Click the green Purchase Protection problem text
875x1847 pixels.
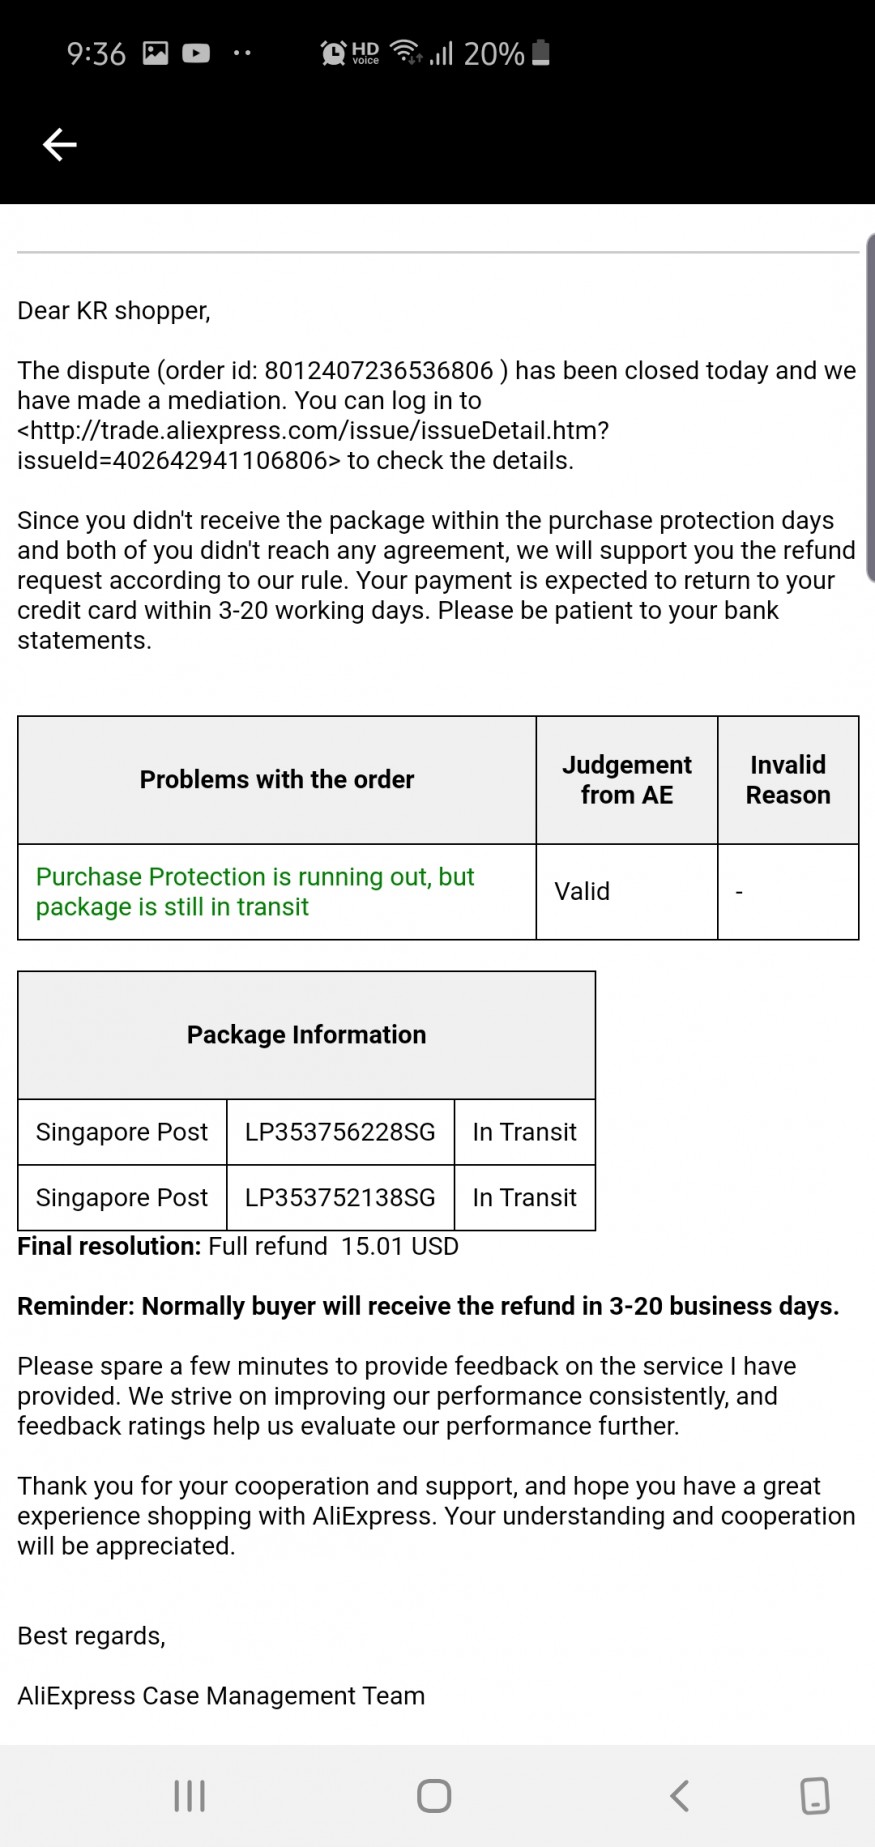[x=255, y=892]
